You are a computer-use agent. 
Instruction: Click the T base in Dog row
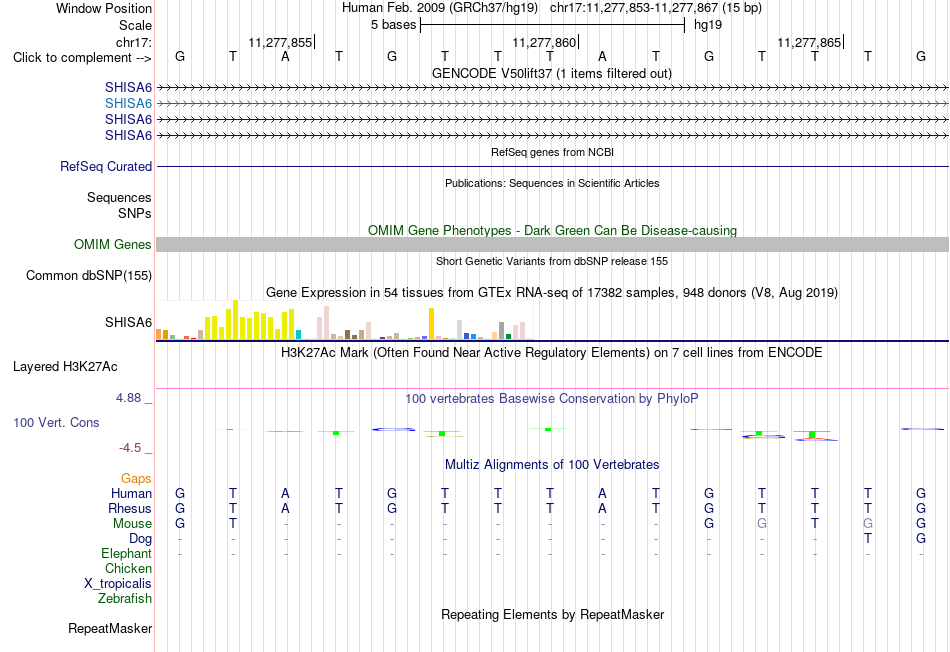868,539
